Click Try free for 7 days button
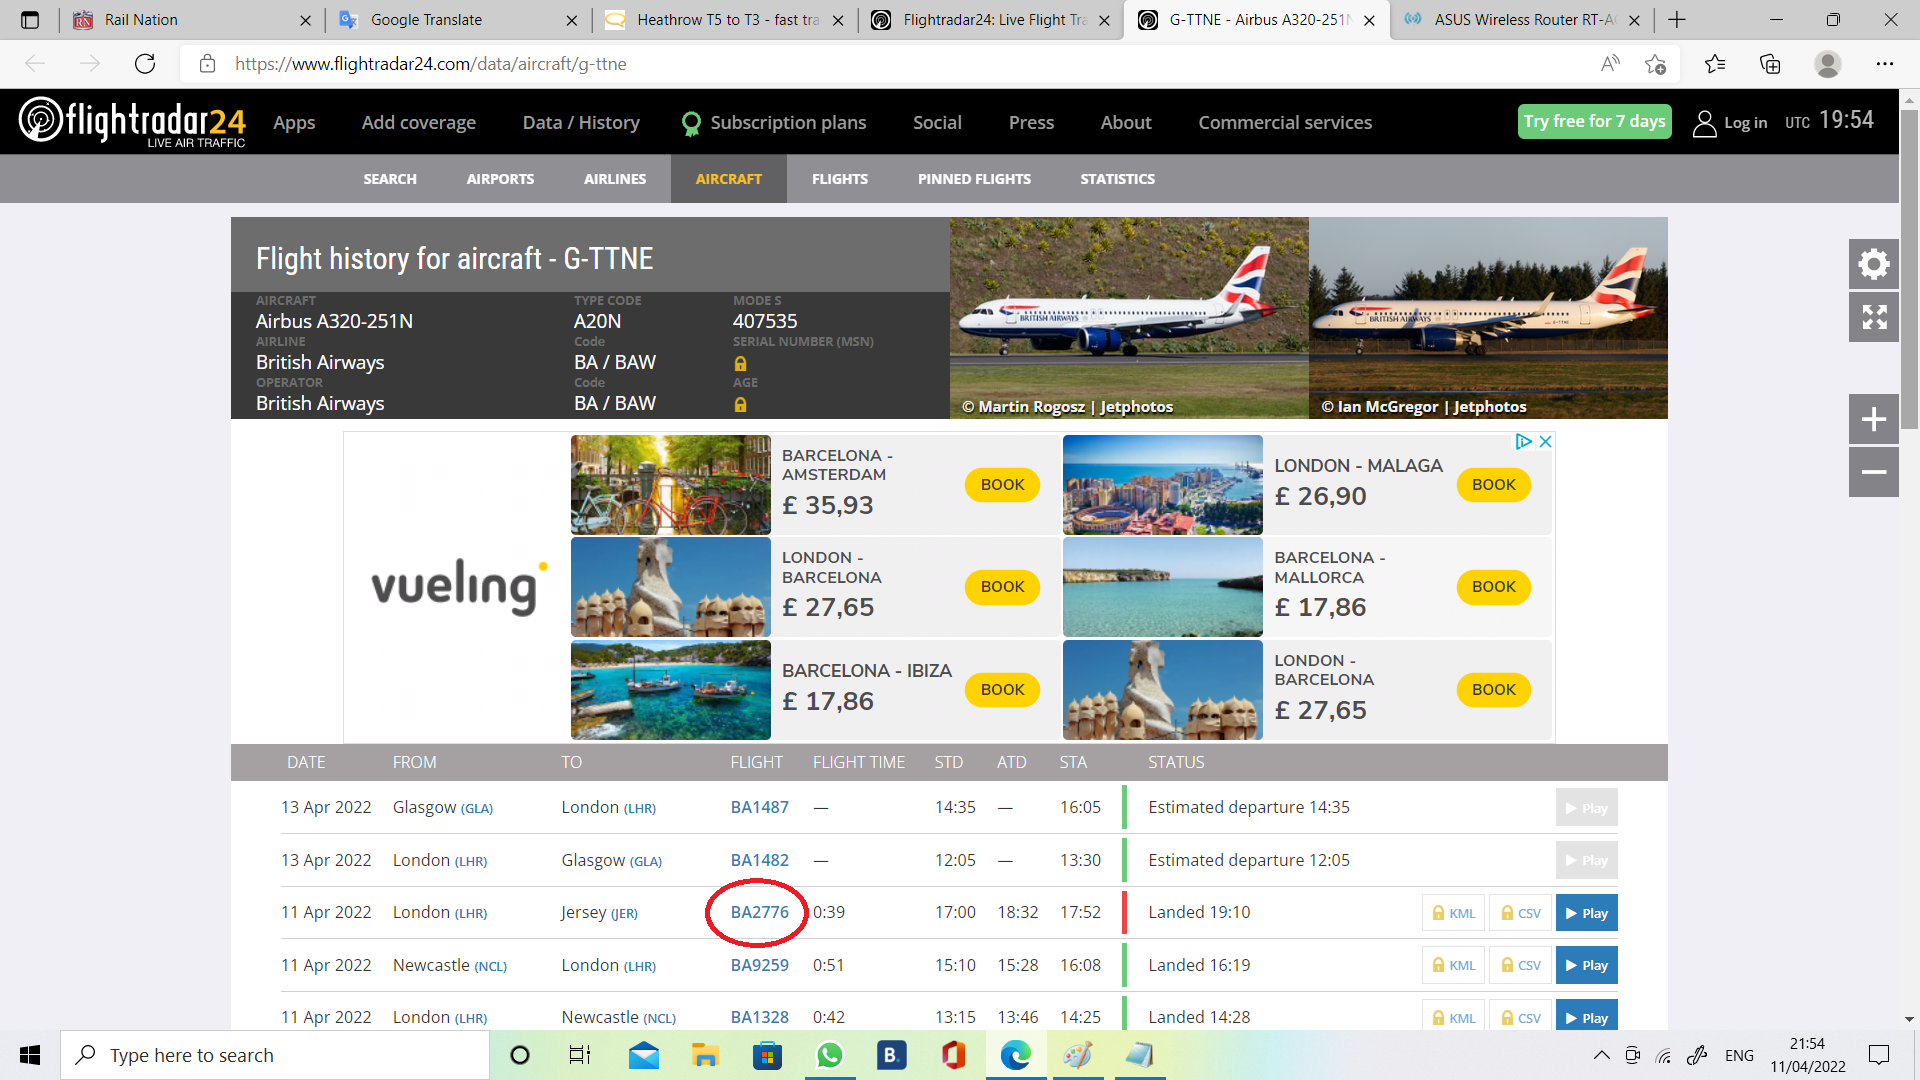Viewport: 1920px width, 1080px height. (1594, 121)
